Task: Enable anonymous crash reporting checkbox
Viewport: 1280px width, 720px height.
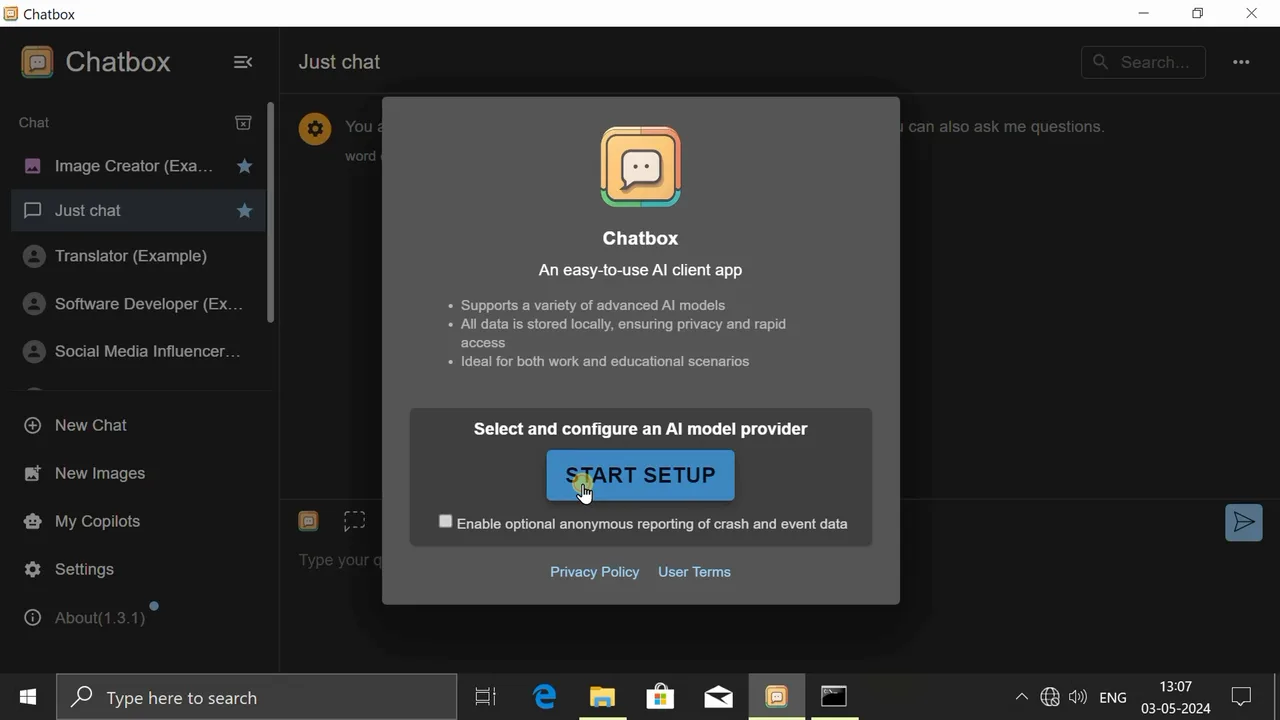Action: pos(446,522)
